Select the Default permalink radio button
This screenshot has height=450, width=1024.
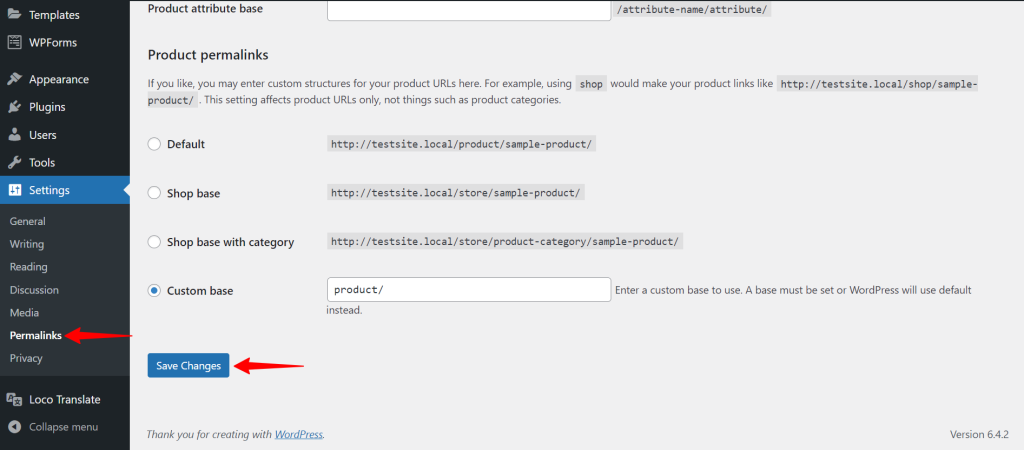154,144
